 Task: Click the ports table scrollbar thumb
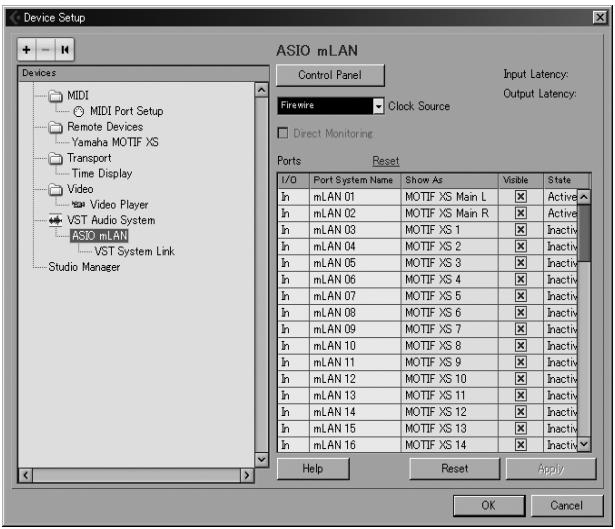[x=584, y=233]
